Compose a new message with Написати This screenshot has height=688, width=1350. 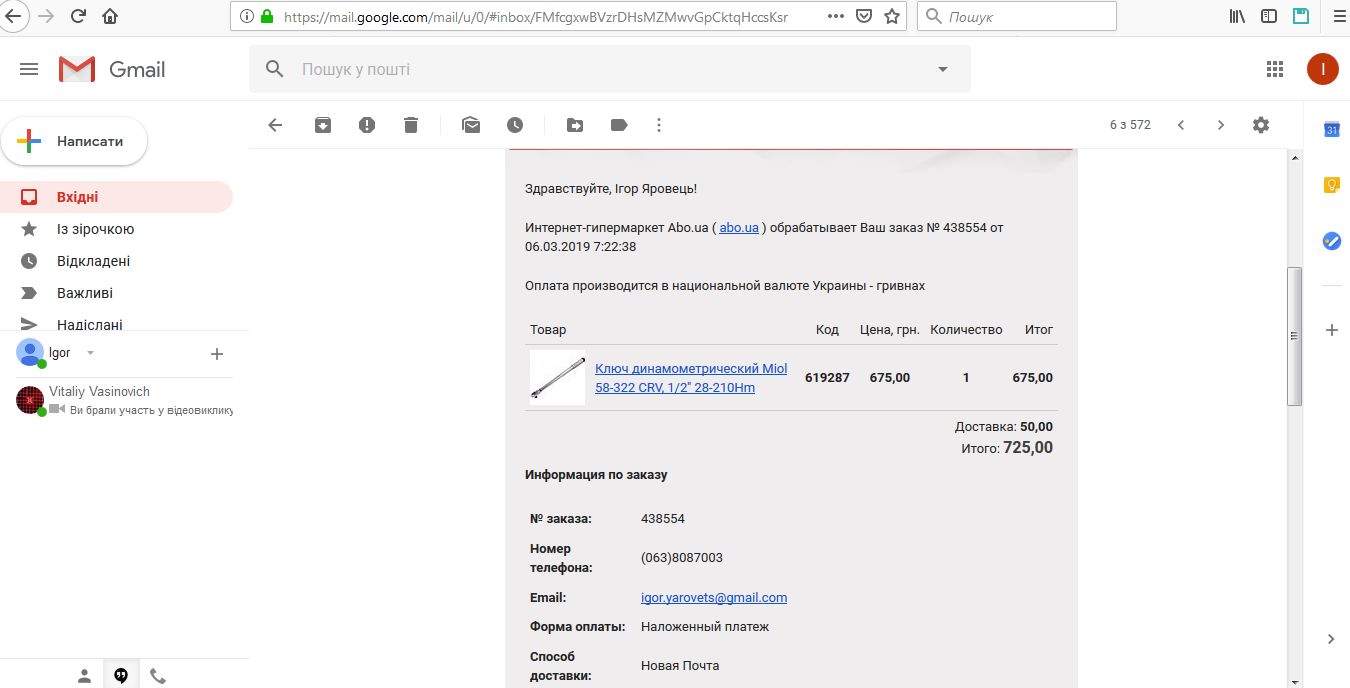(x=74, y=141)
